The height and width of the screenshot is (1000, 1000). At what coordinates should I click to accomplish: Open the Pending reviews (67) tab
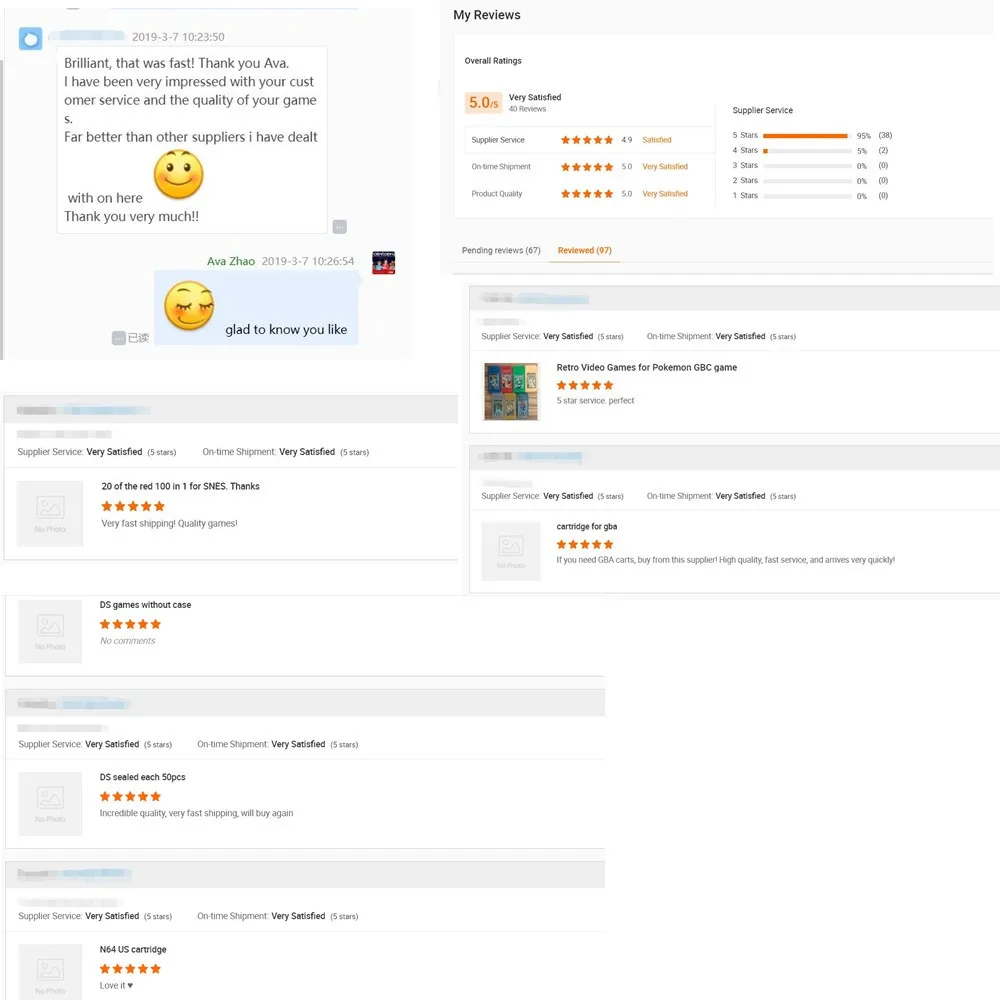[501, 250]
